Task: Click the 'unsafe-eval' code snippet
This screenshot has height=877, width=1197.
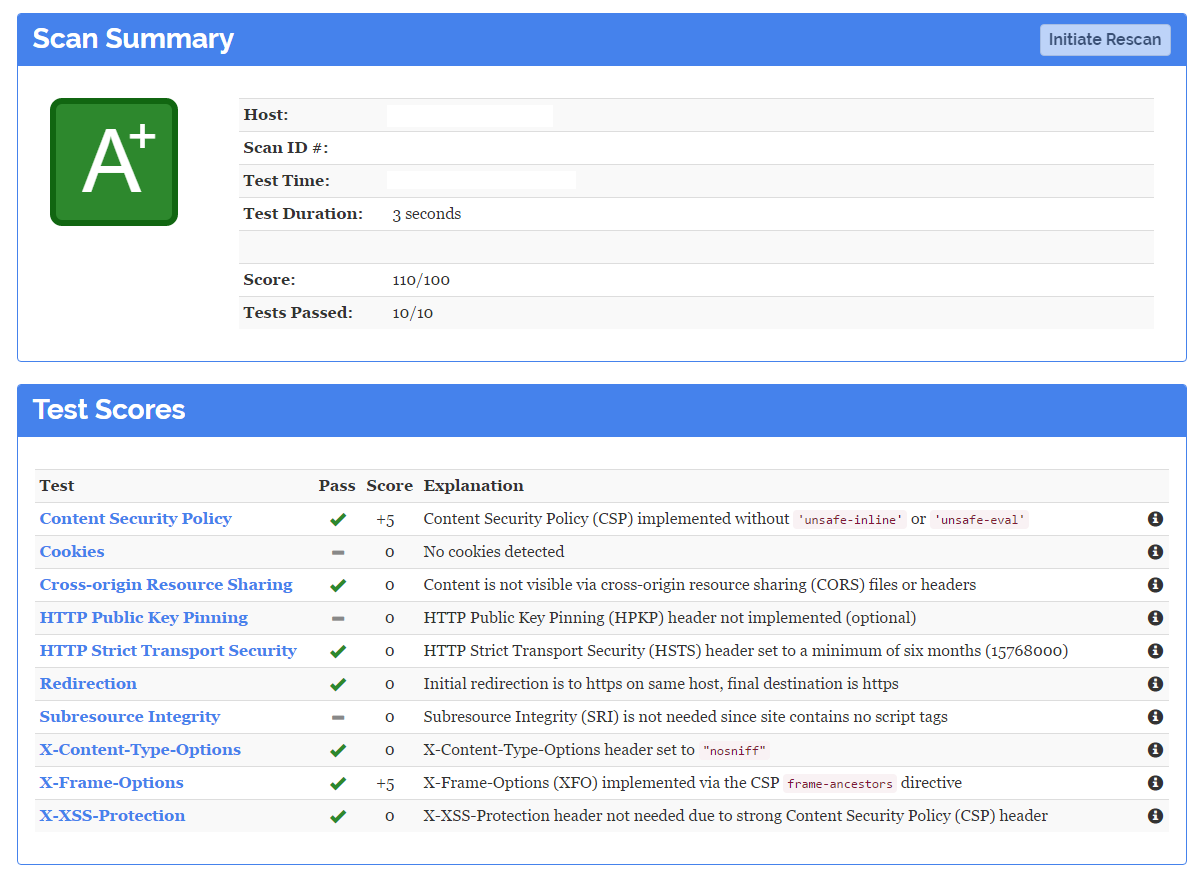Action: point(979,520)
